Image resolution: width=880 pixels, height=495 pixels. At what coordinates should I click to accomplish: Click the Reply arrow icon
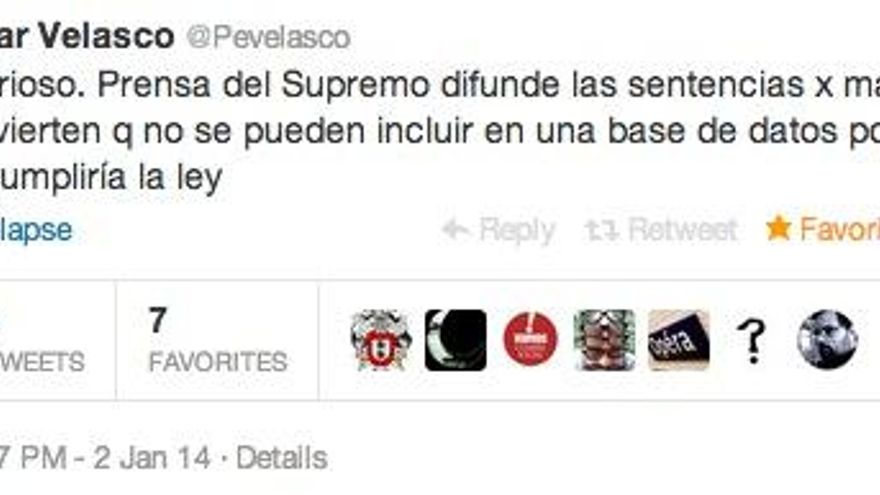point(455,230)
